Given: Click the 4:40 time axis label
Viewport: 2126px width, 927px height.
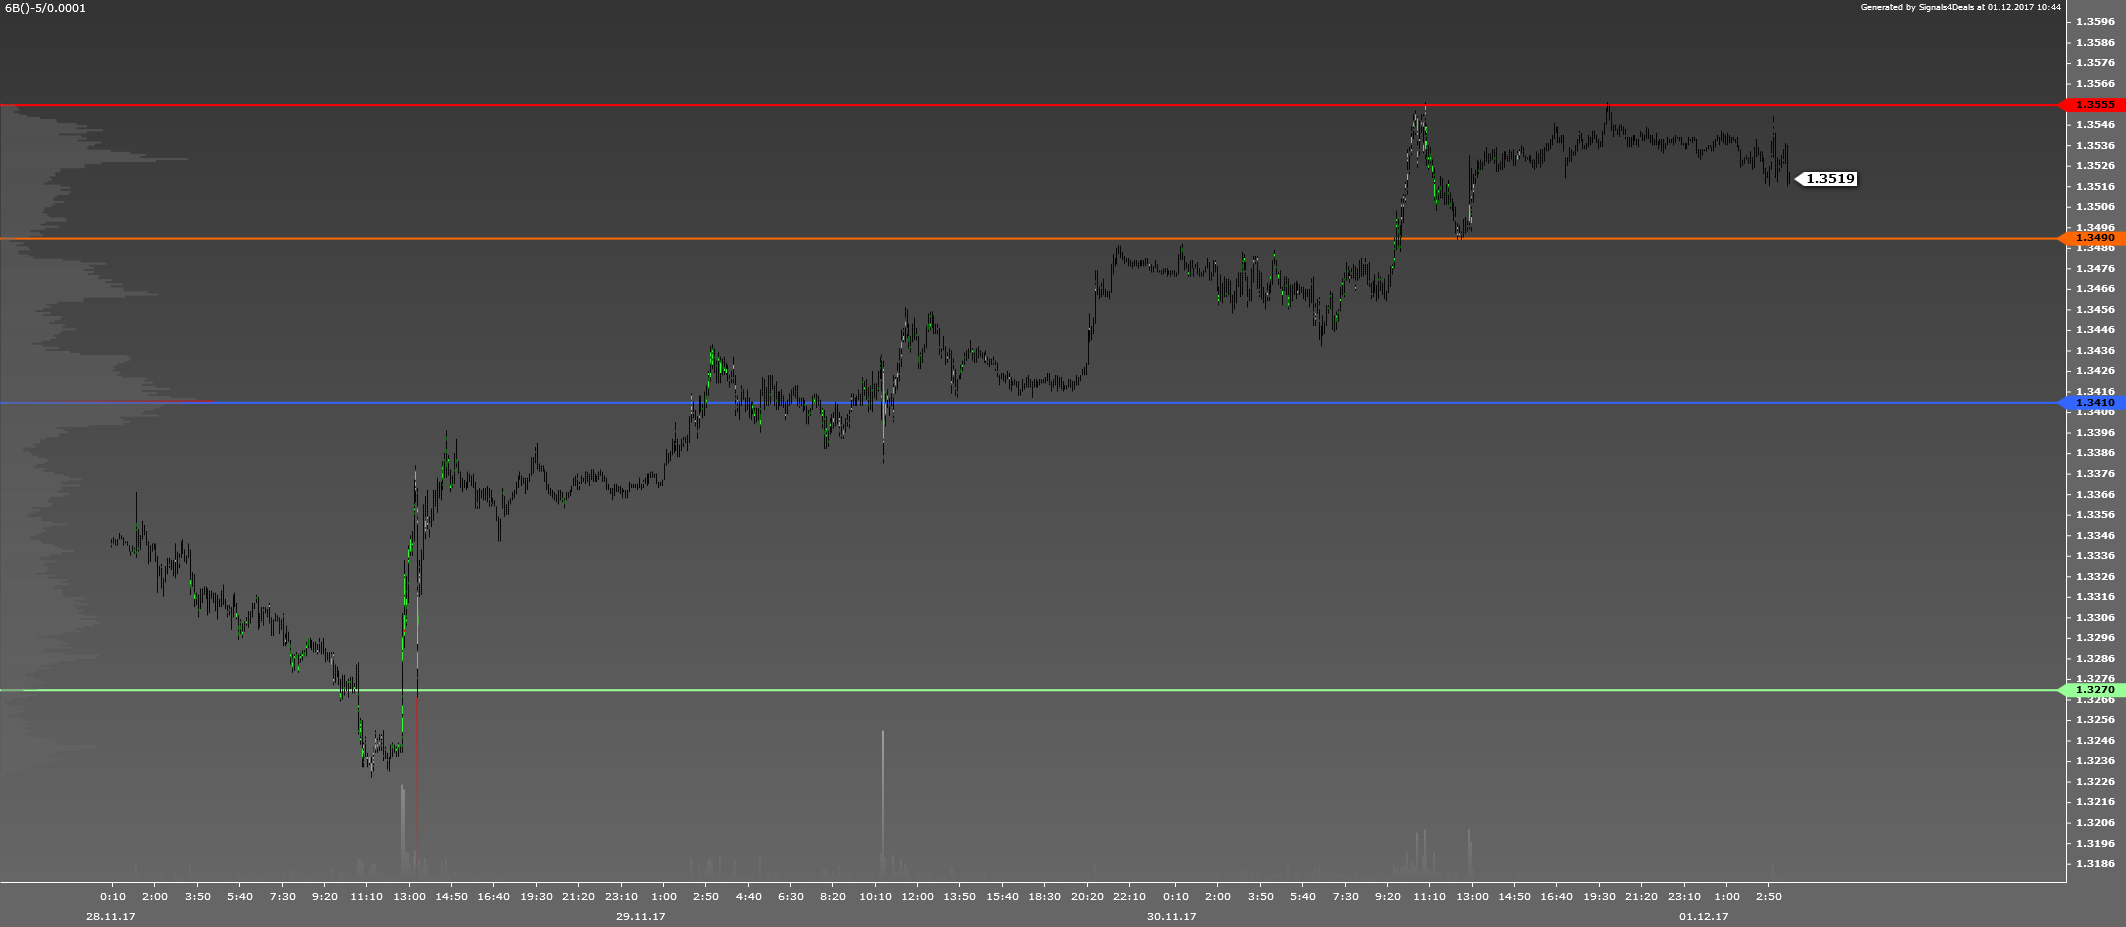Looking at the screenshot, I should point(748,896).
